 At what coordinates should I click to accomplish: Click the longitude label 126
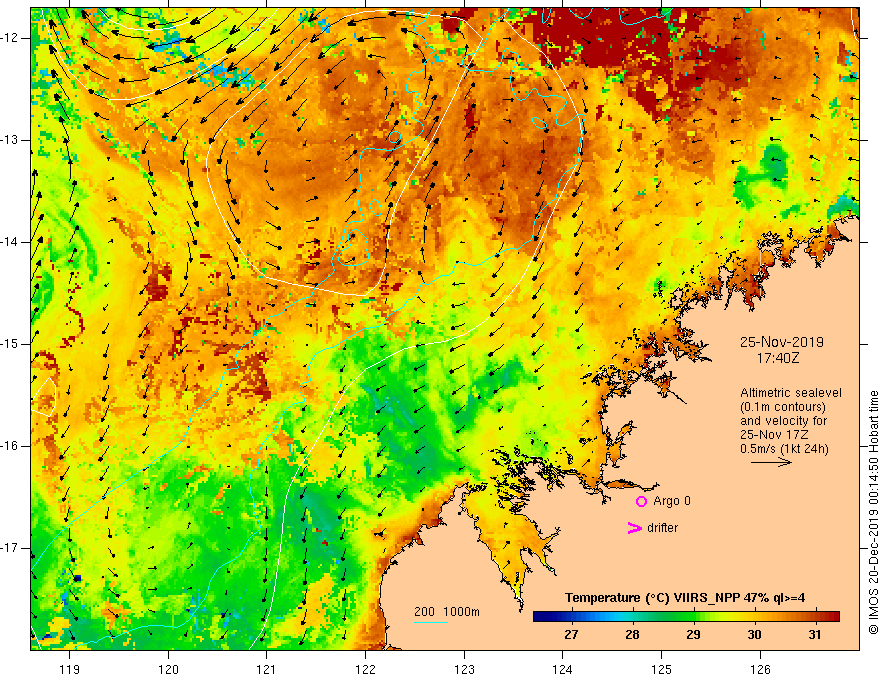[760, 669]
